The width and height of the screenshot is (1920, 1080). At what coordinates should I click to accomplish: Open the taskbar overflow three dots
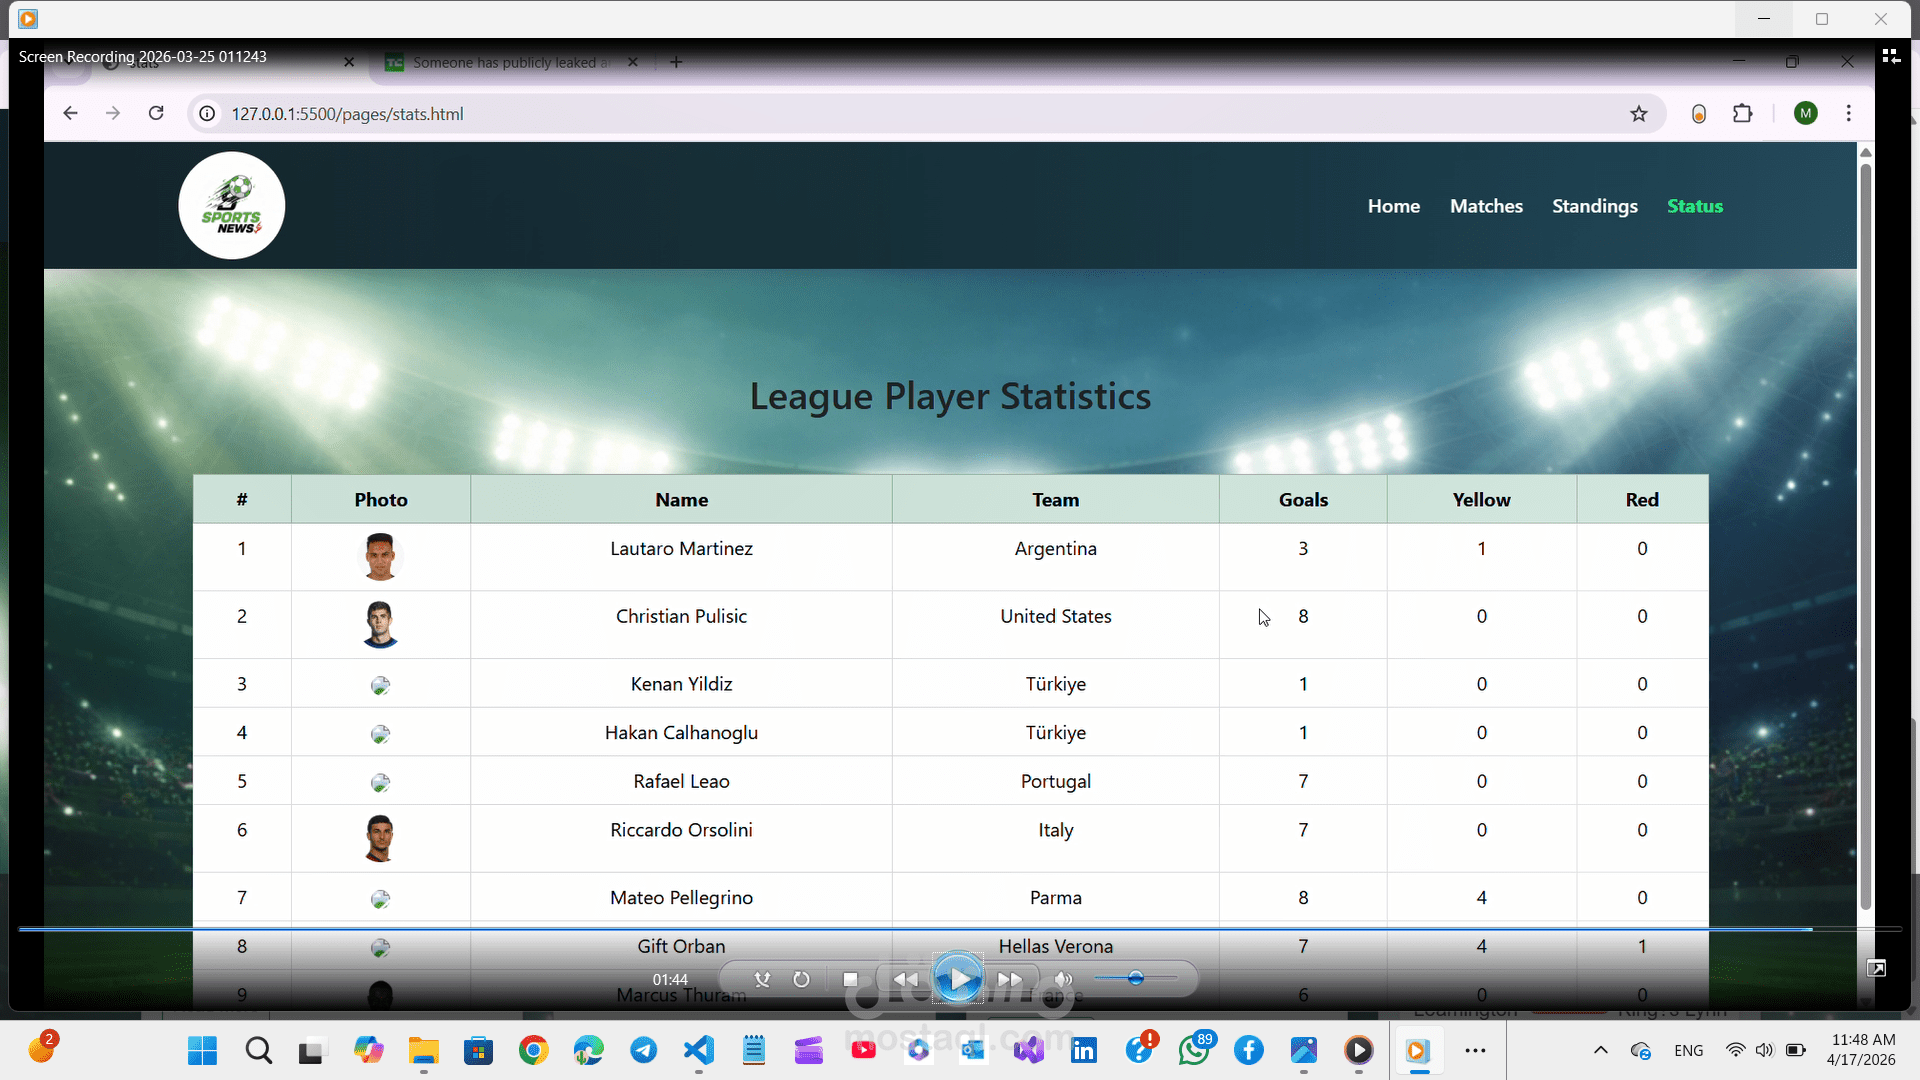point(1475,1050)
